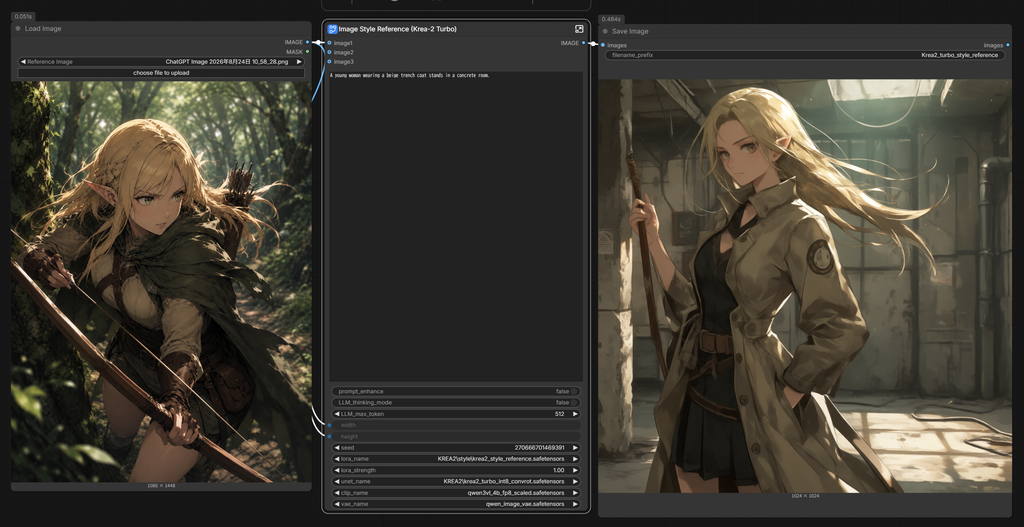Click the IMAGE output socket on Style Reference node
The height and width of the screenshot is (527, 1024).
(x=584, y=43)
